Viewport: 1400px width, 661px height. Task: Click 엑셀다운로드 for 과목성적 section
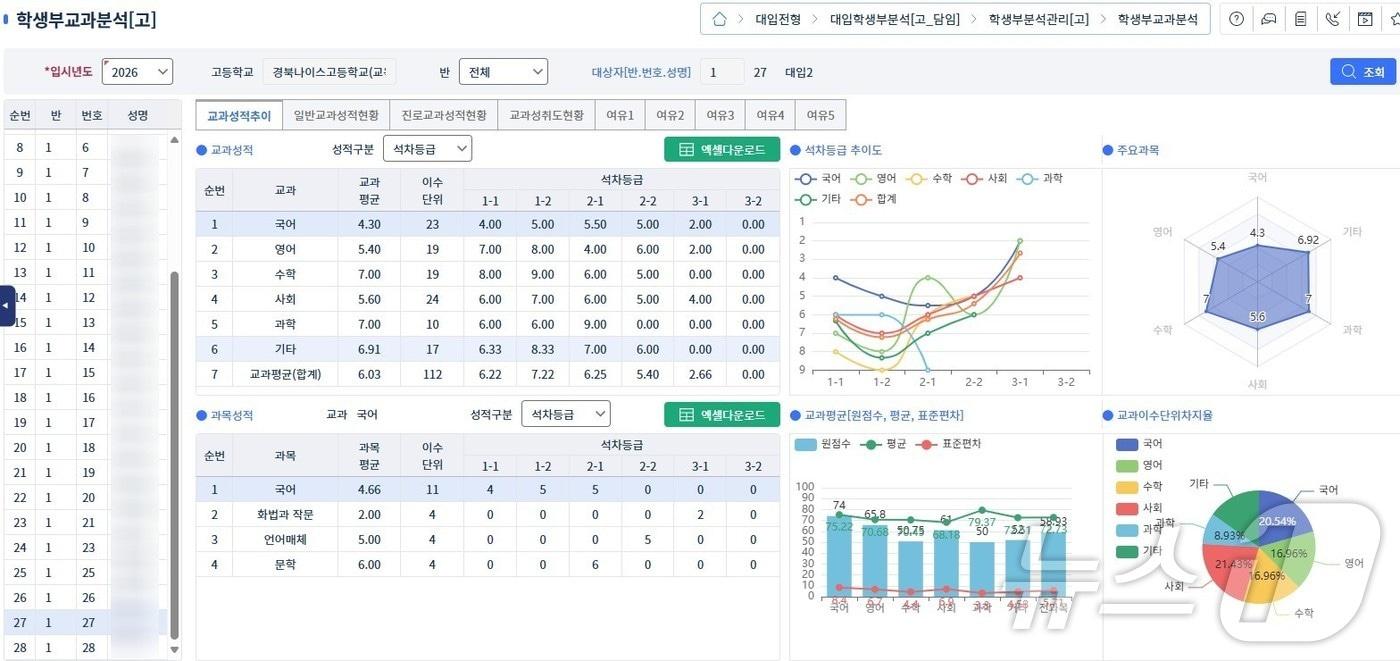point(721,413)
